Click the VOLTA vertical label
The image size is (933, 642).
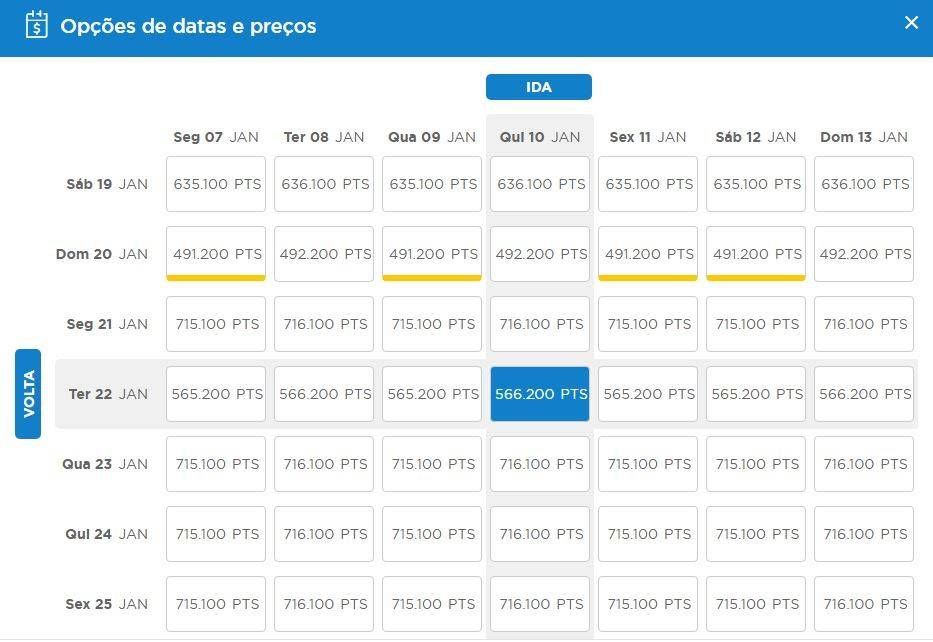coord(28,394)
